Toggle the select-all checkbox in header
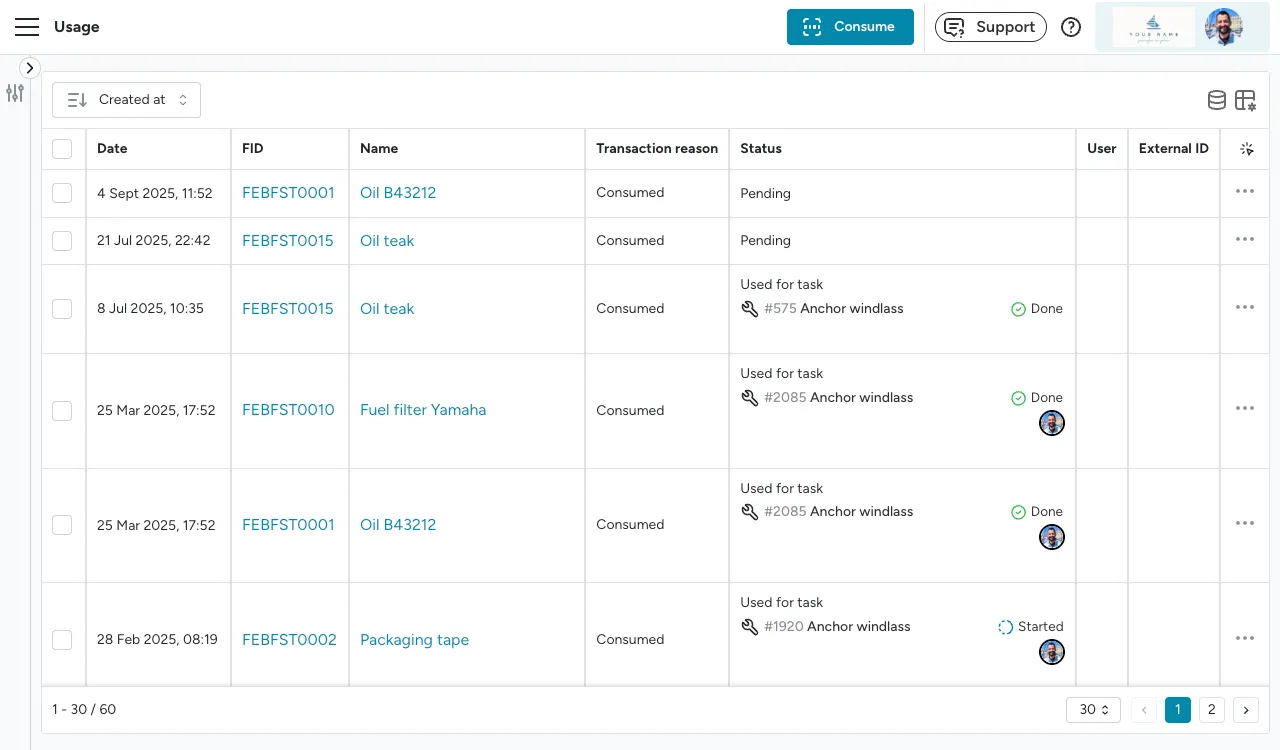 [62, 149]
